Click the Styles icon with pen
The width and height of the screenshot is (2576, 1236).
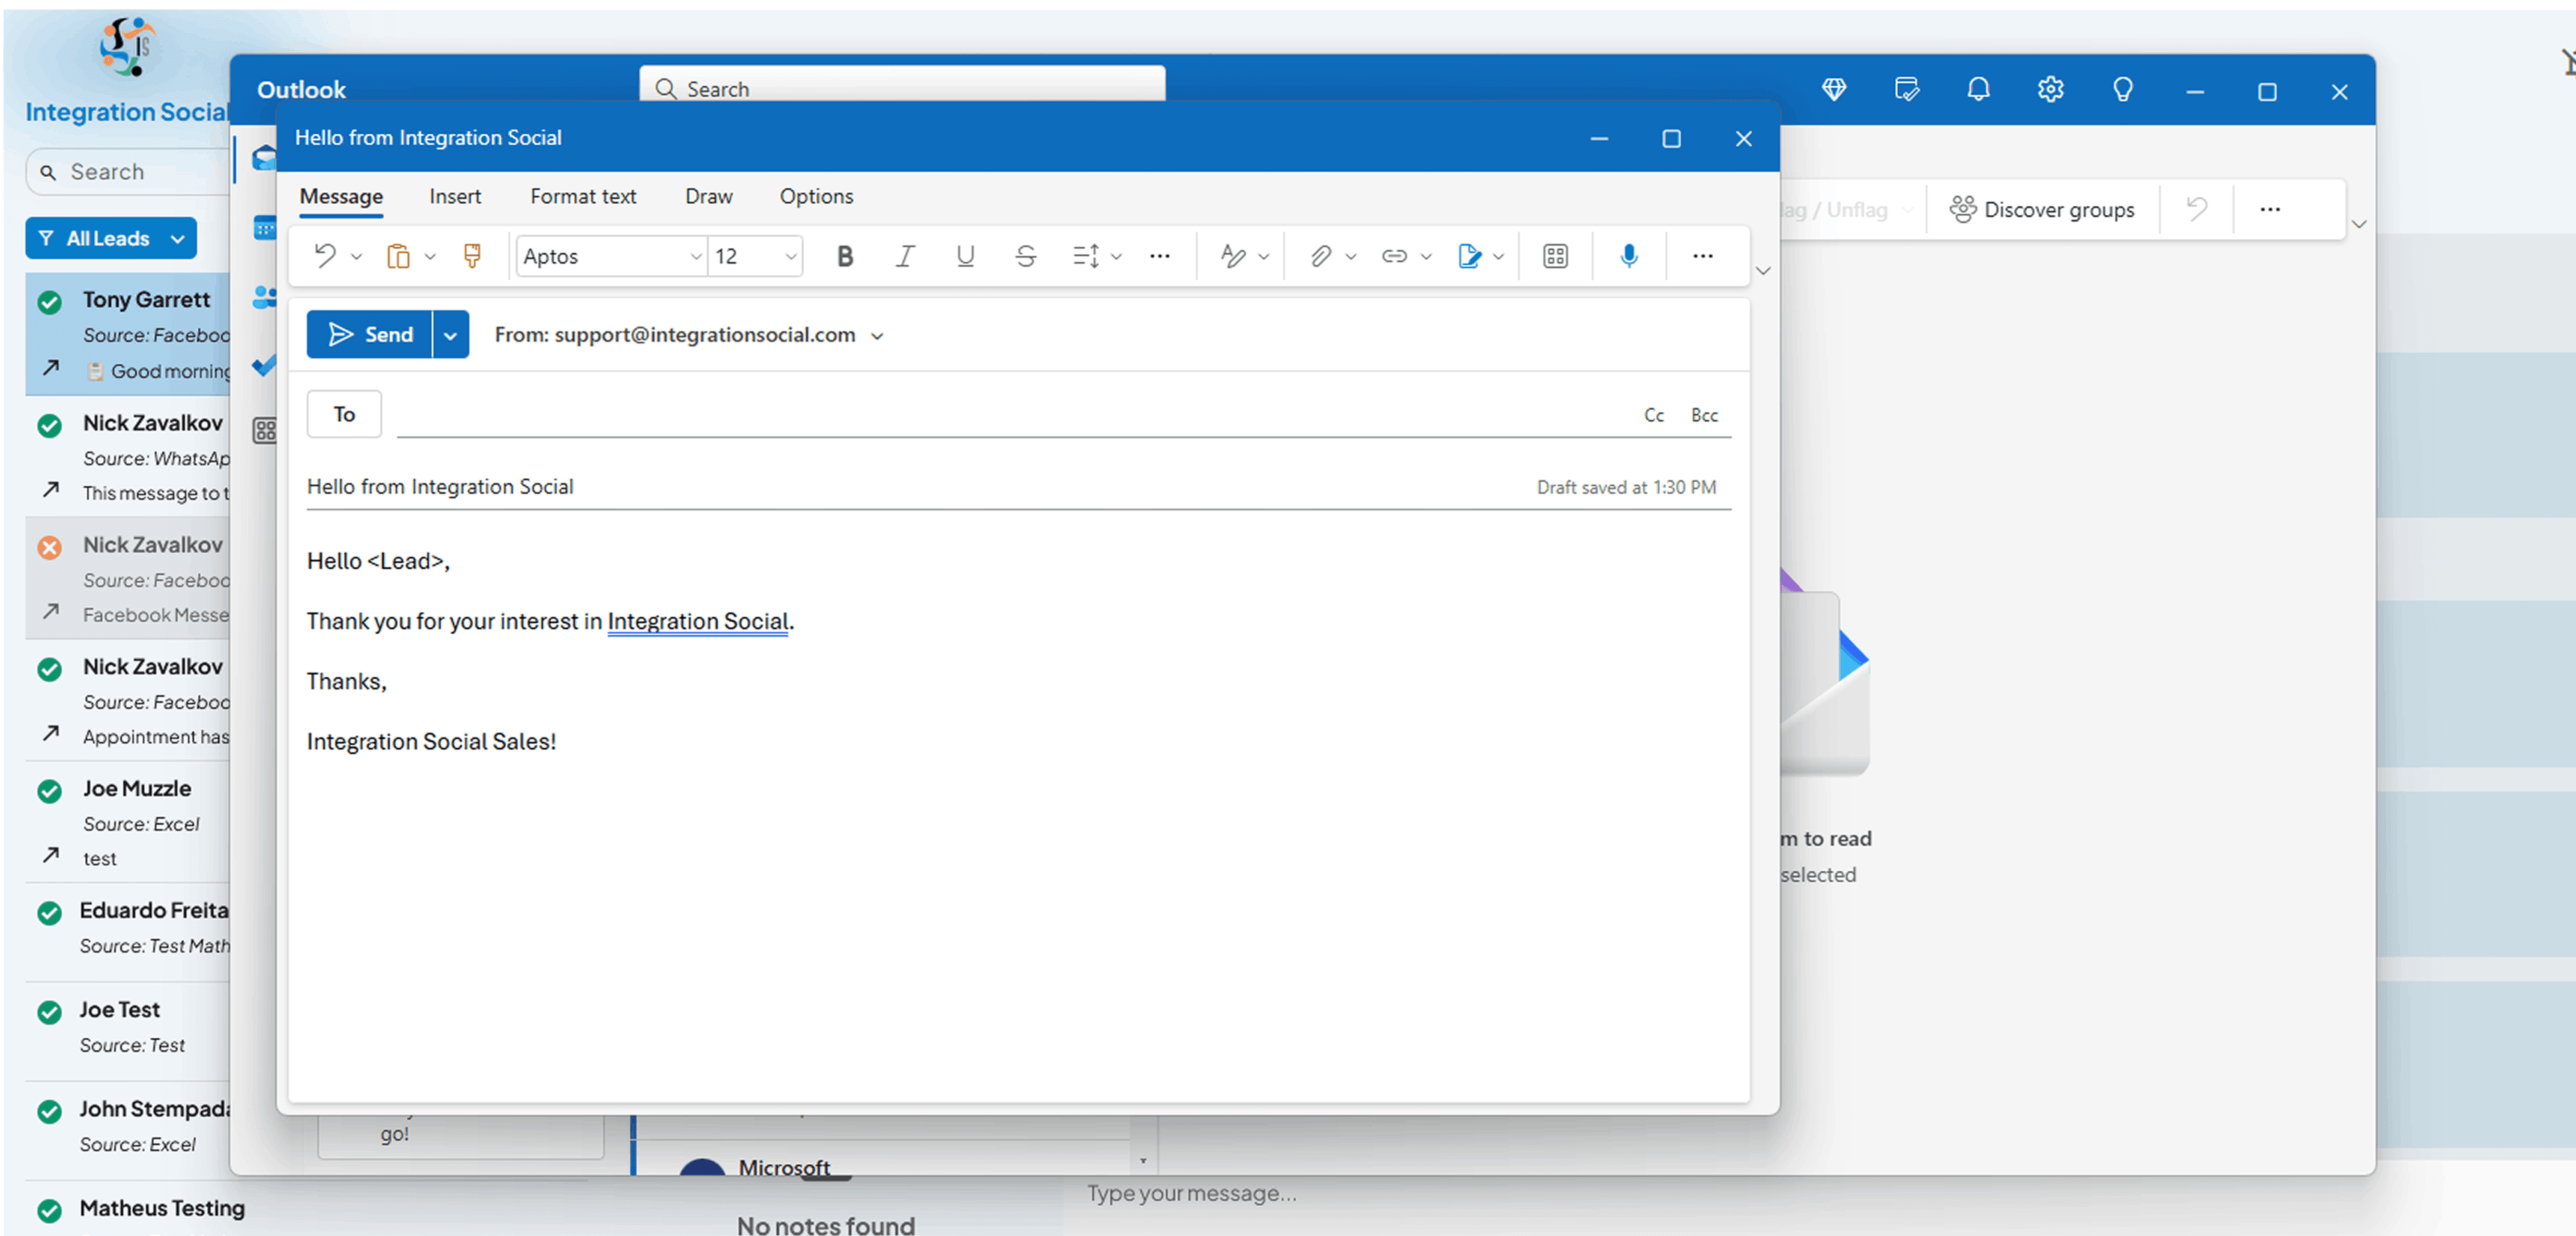[x=1233, y=256]
